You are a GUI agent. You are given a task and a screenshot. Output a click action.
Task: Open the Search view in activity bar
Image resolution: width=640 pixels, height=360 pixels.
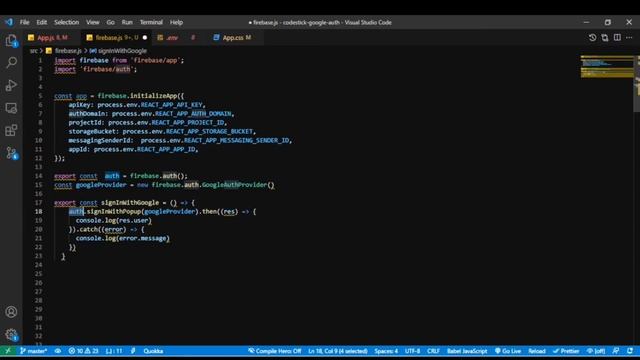[11, 62]
